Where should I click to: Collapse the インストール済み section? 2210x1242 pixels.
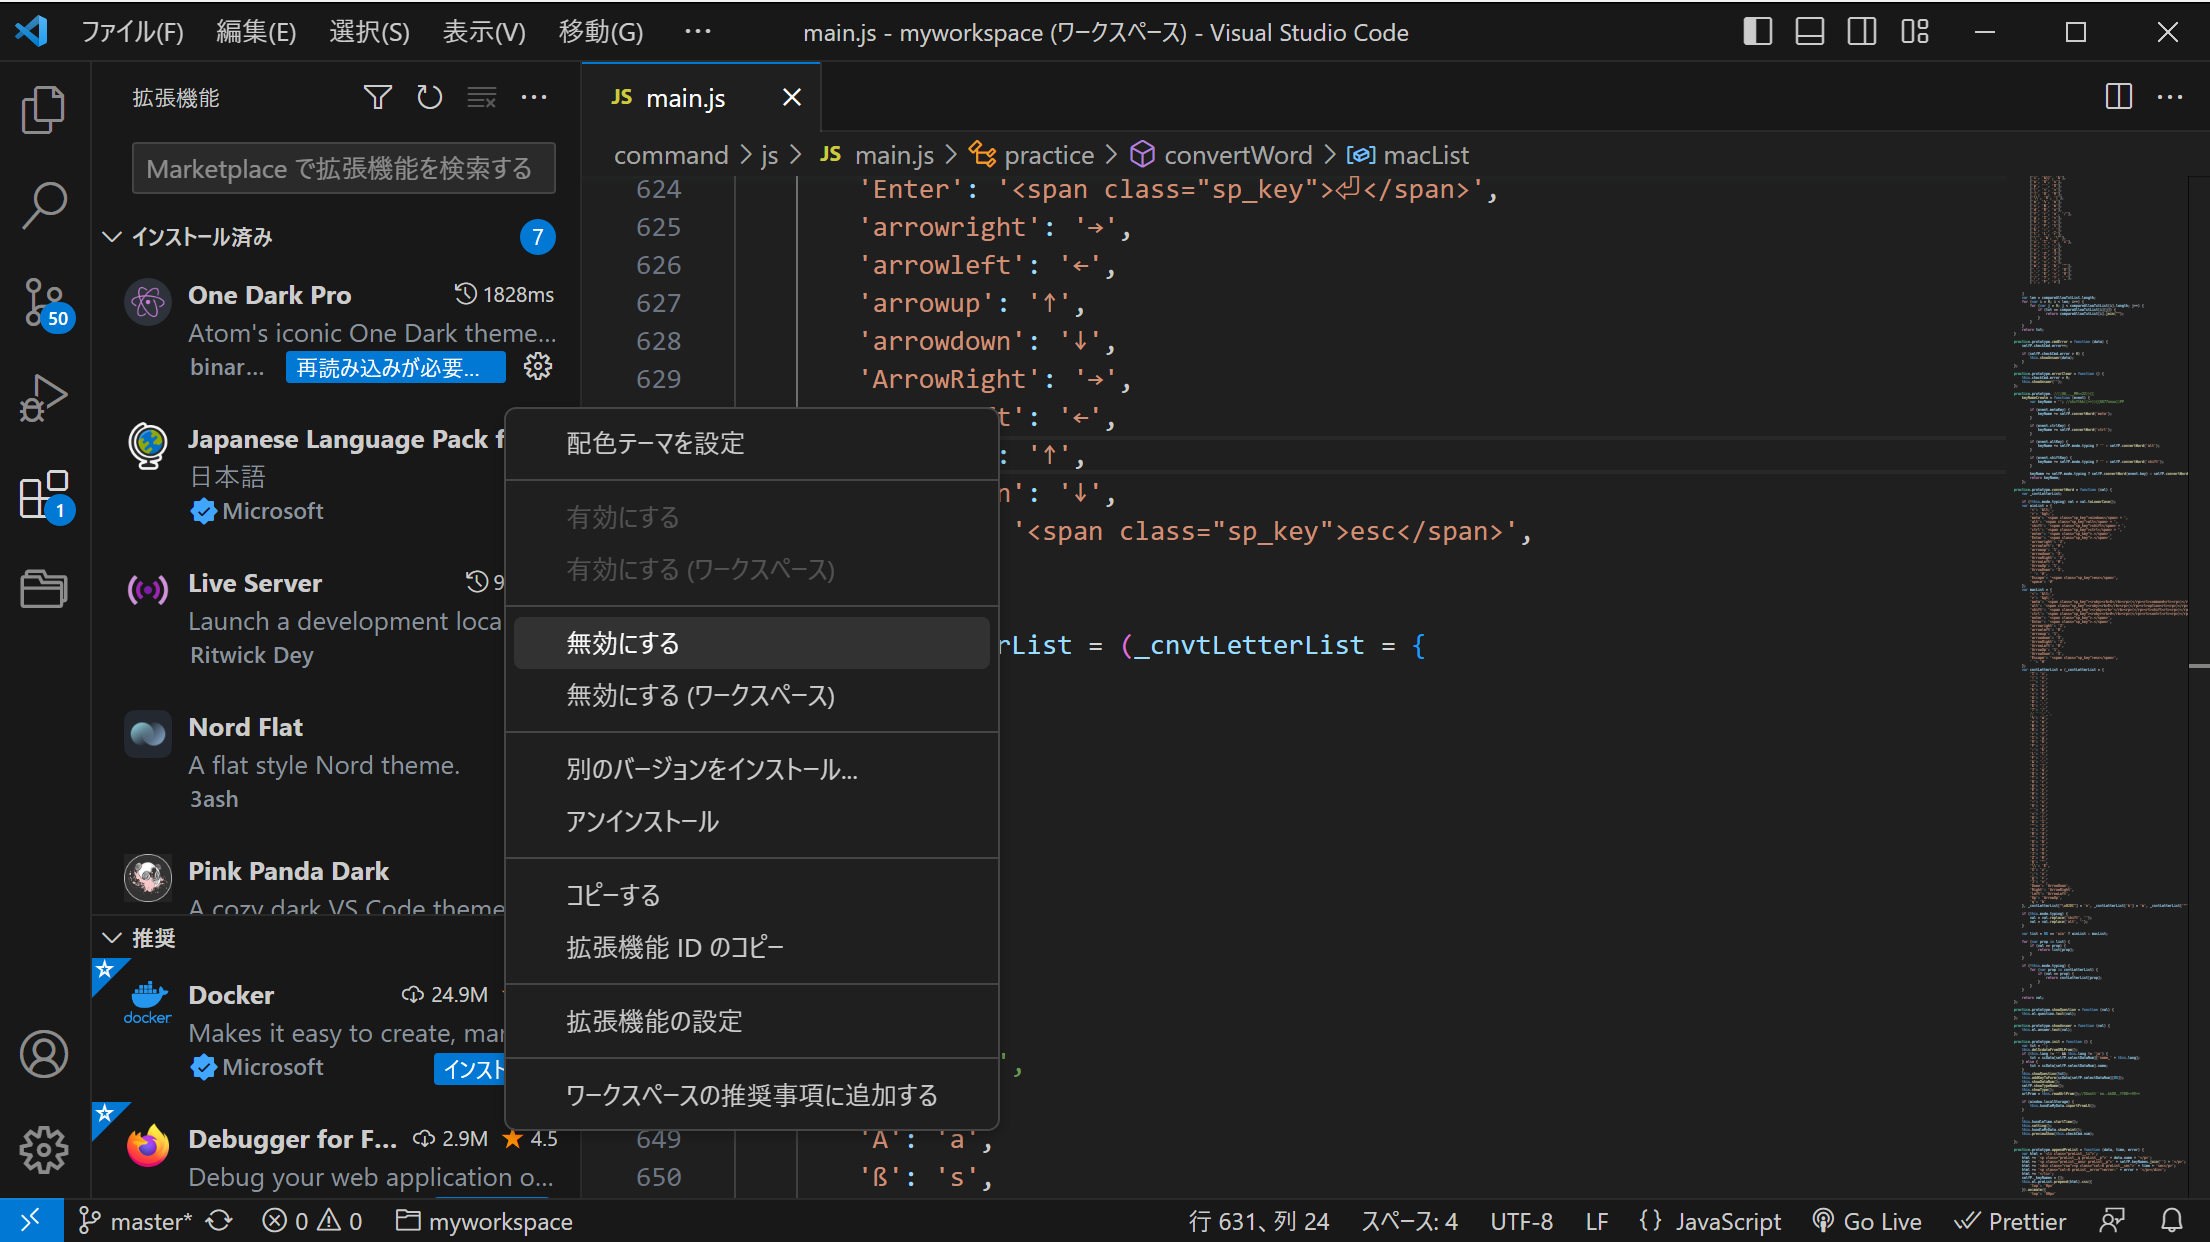point(112,237)
